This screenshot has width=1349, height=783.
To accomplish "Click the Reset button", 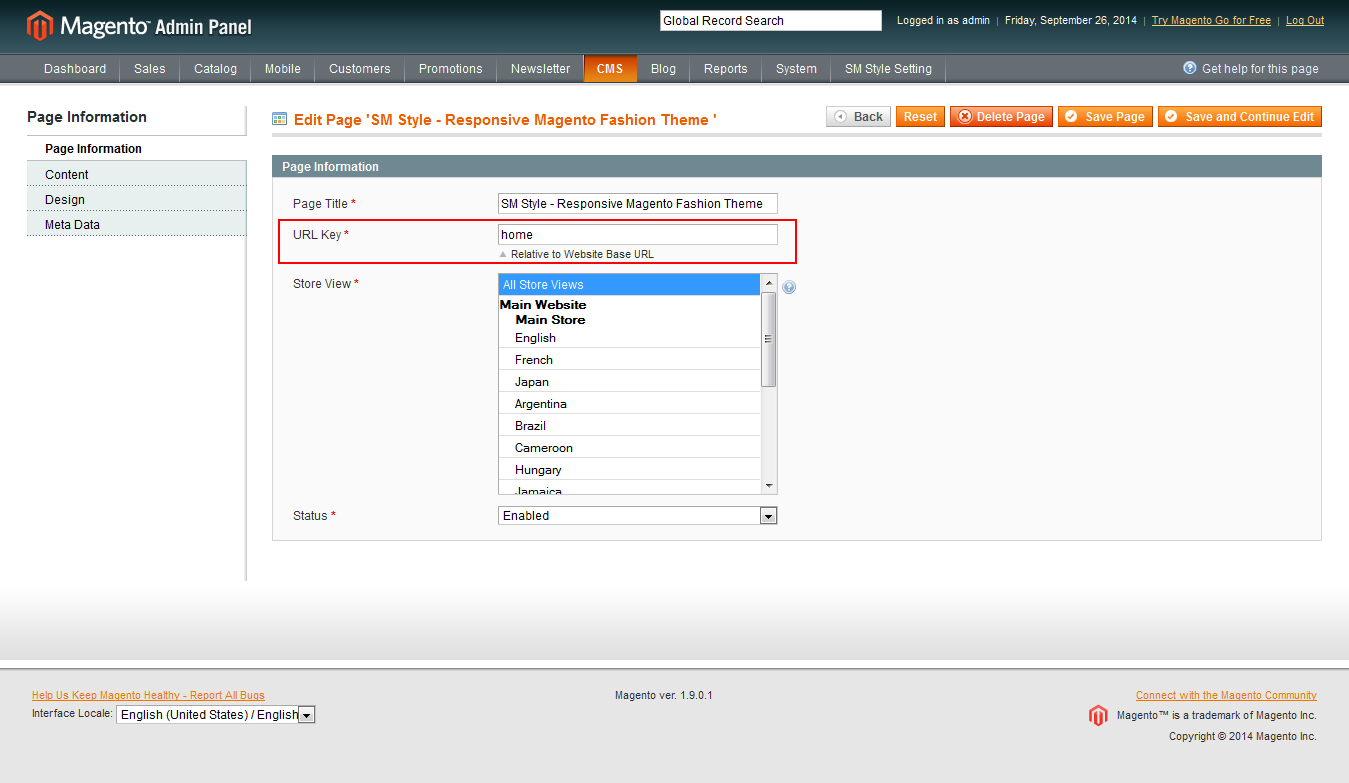I will point(920,117).
